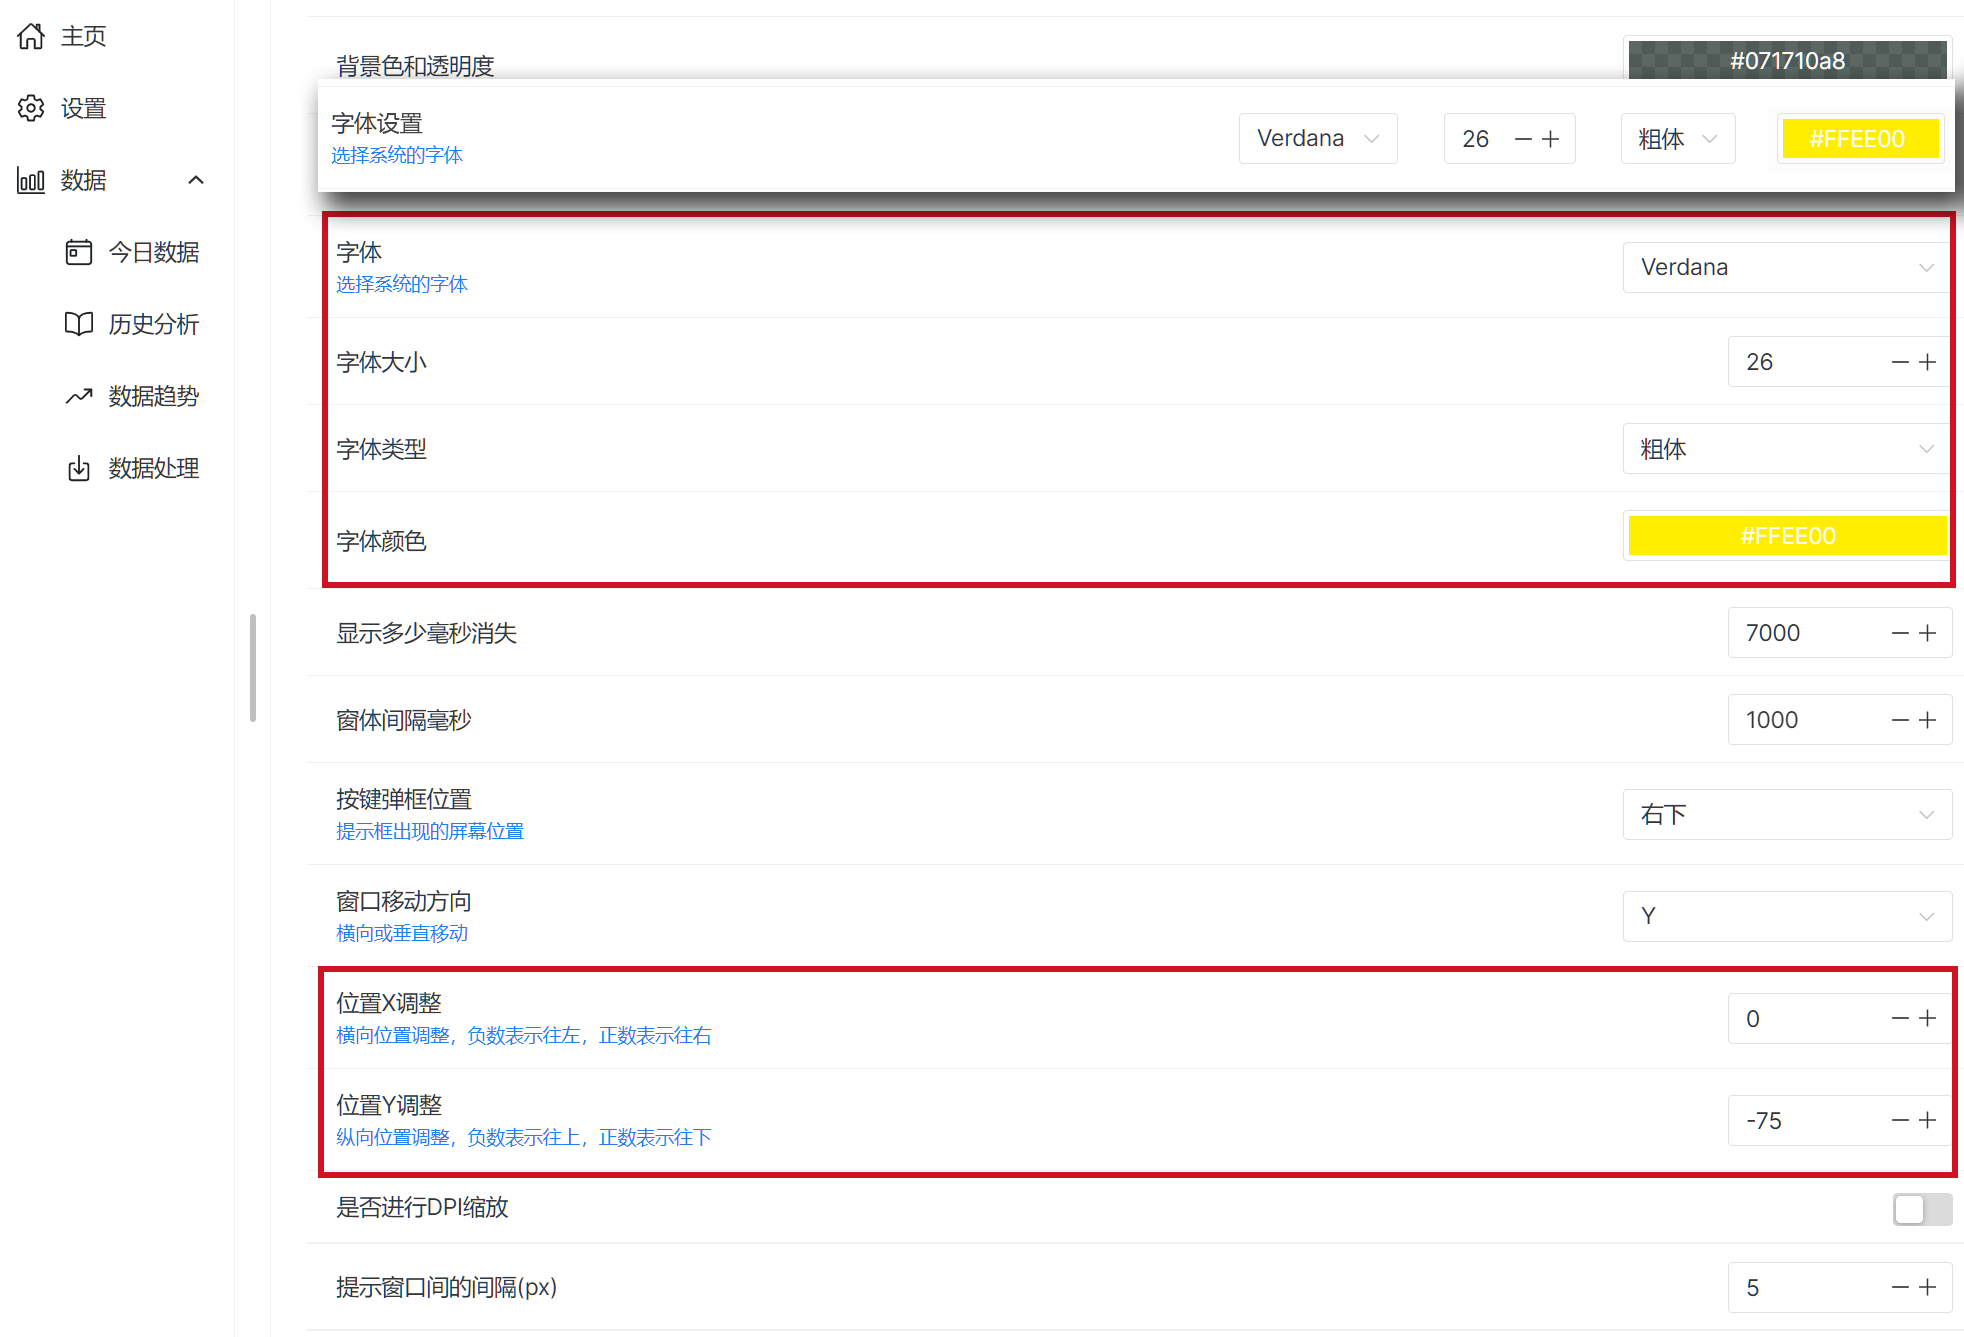
Task: Open 数据趋势 menu item
Action: point(154,396)
